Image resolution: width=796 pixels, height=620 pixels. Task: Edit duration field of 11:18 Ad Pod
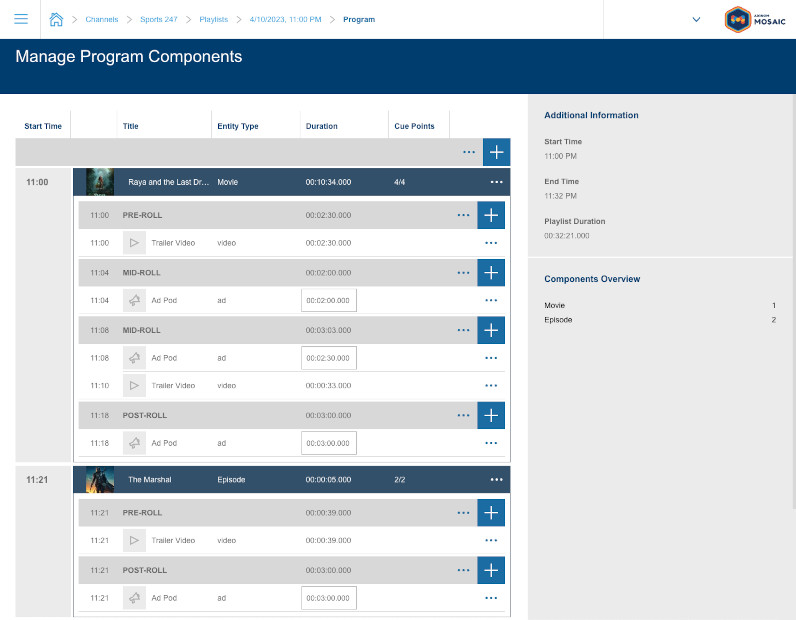coord(328,443)
